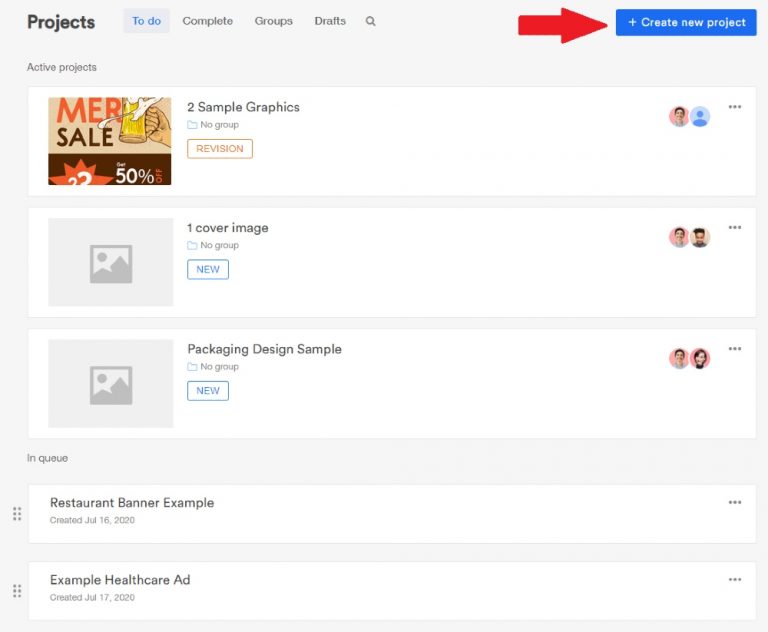Image resolution: width=768 pixels, height=632 pixels.
Task: Switch to the Groups tab
Action: pyautogui.click(x=273, y=21)
